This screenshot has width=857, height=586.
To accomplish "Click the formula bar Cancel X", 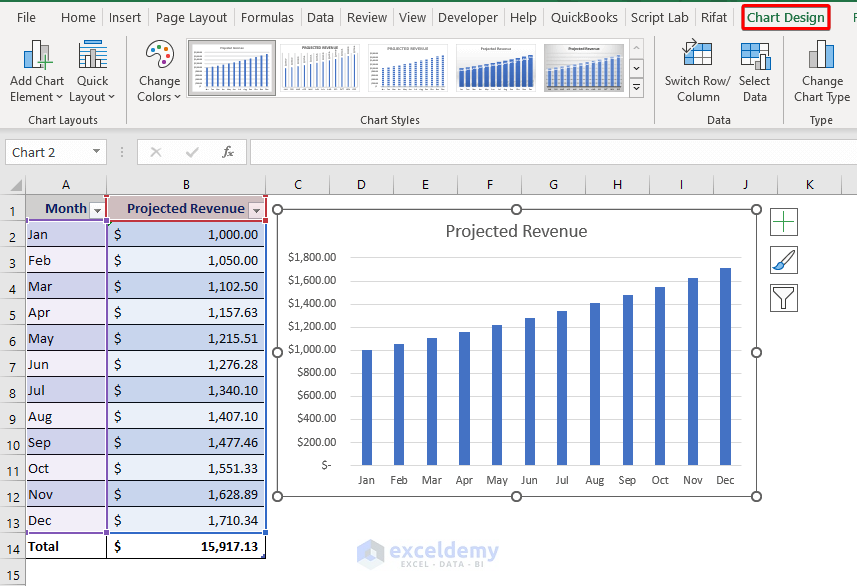I will pos(156,152).
